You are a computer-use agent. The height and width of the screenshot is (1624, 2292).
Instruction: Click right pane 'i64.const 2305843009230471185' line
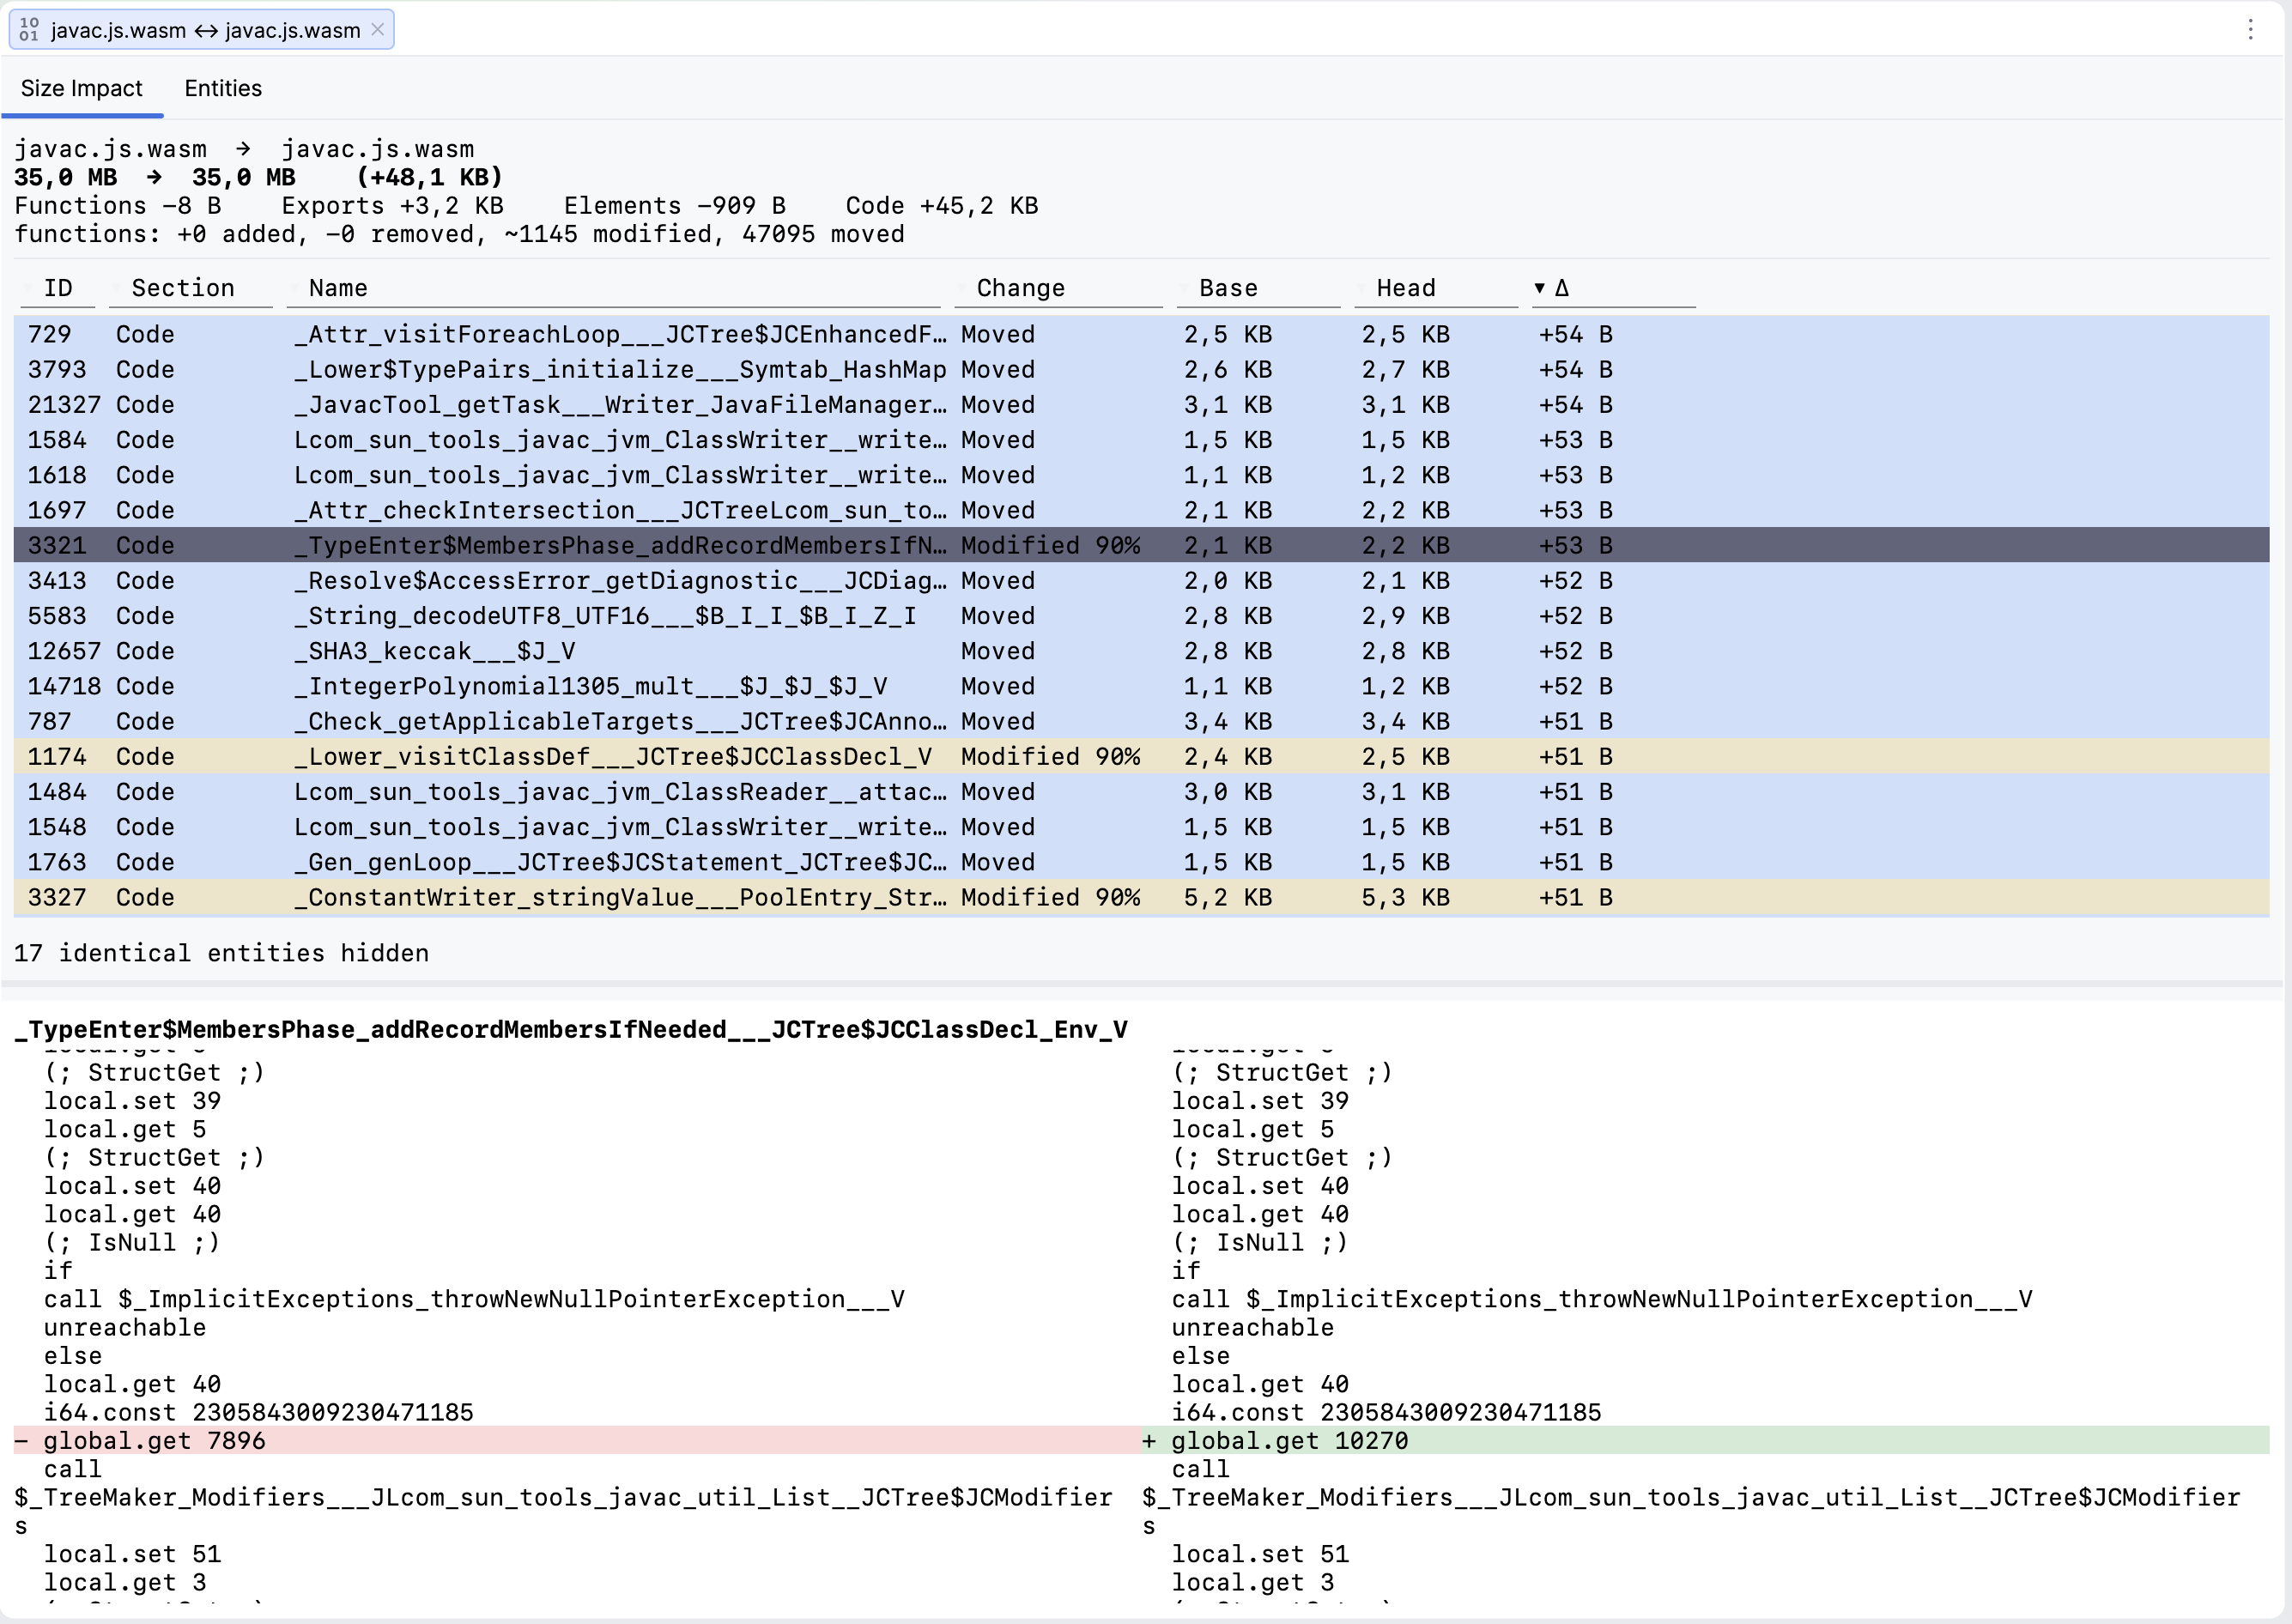tap(1386, 1412)
